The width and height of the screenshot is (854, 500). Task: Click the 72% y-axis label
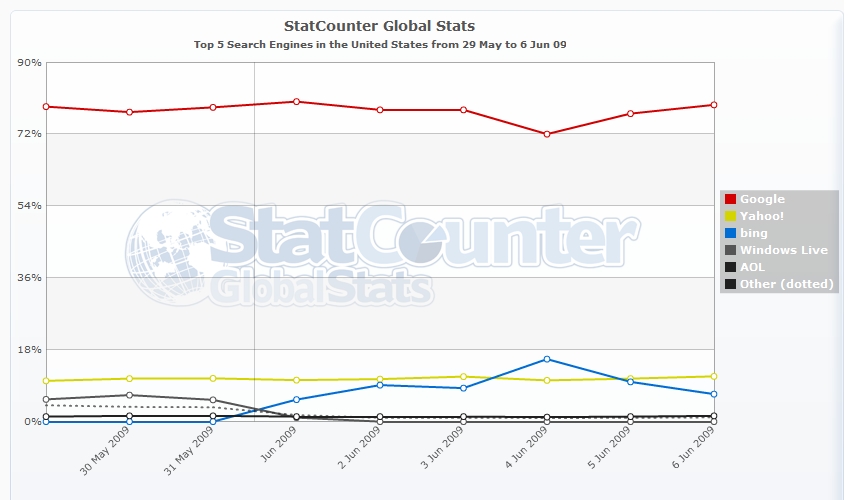pos(29,134)
